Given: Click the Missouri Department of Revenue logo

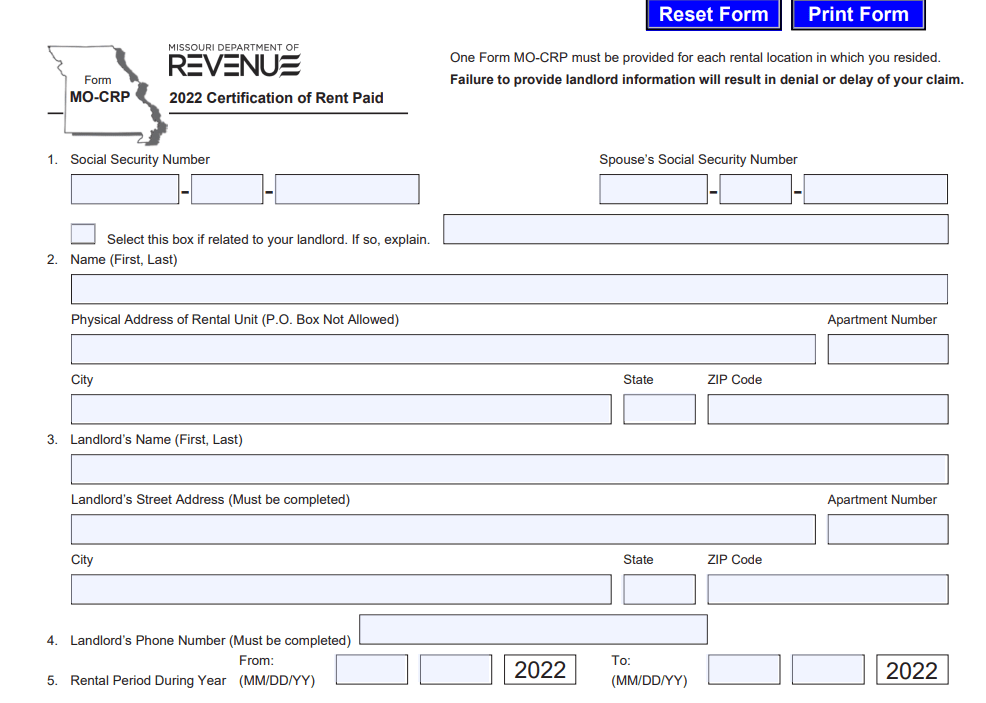Looking at the screenshot, I should pos(235,60).
